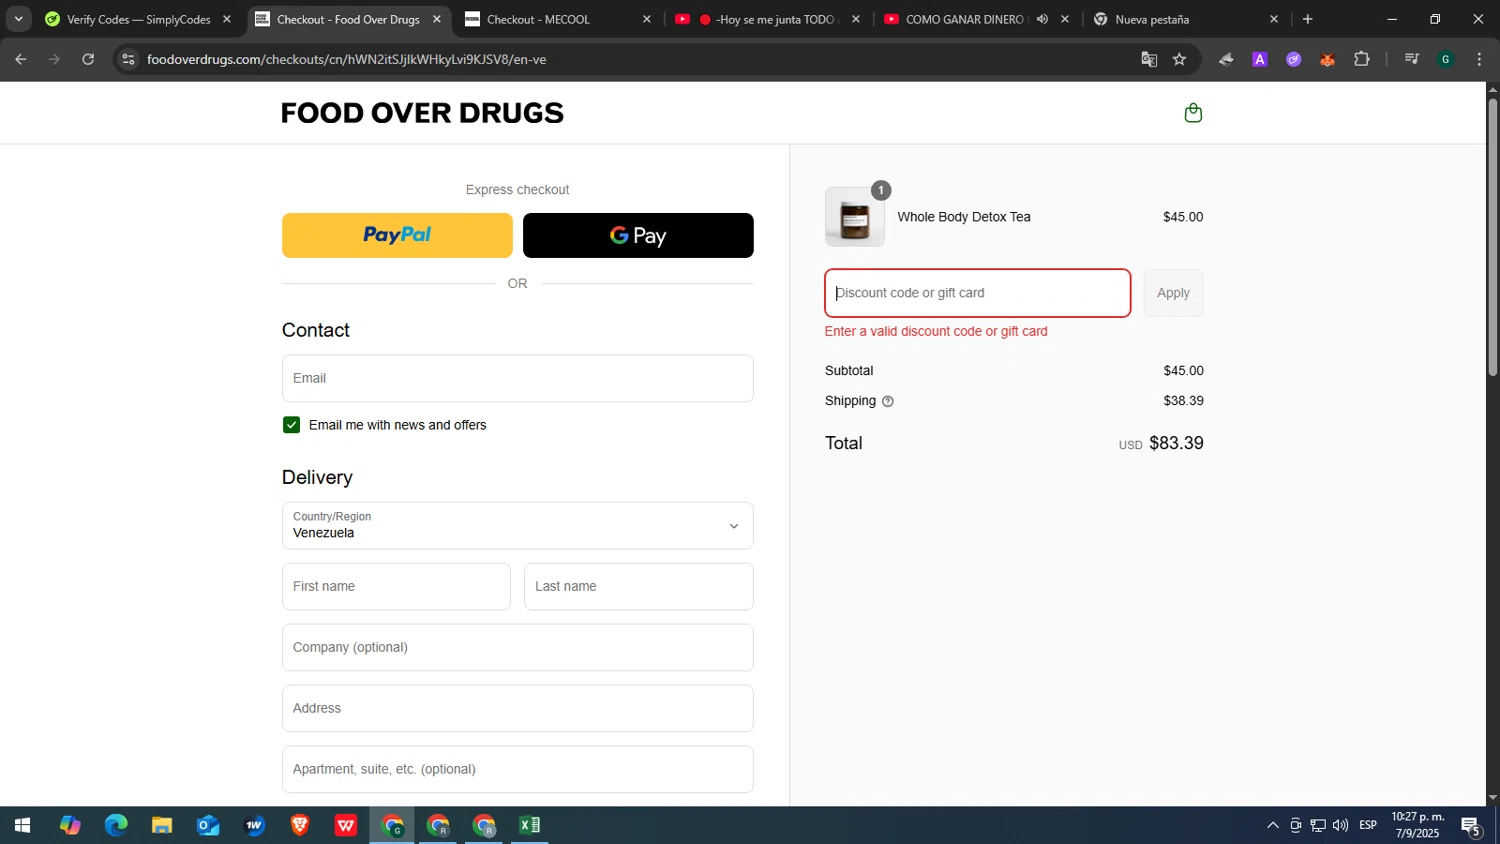Click the Whole Body Detox Tea thumbnail
Image resolution: width=1500 pixels, height=844 pixels.
855,217
